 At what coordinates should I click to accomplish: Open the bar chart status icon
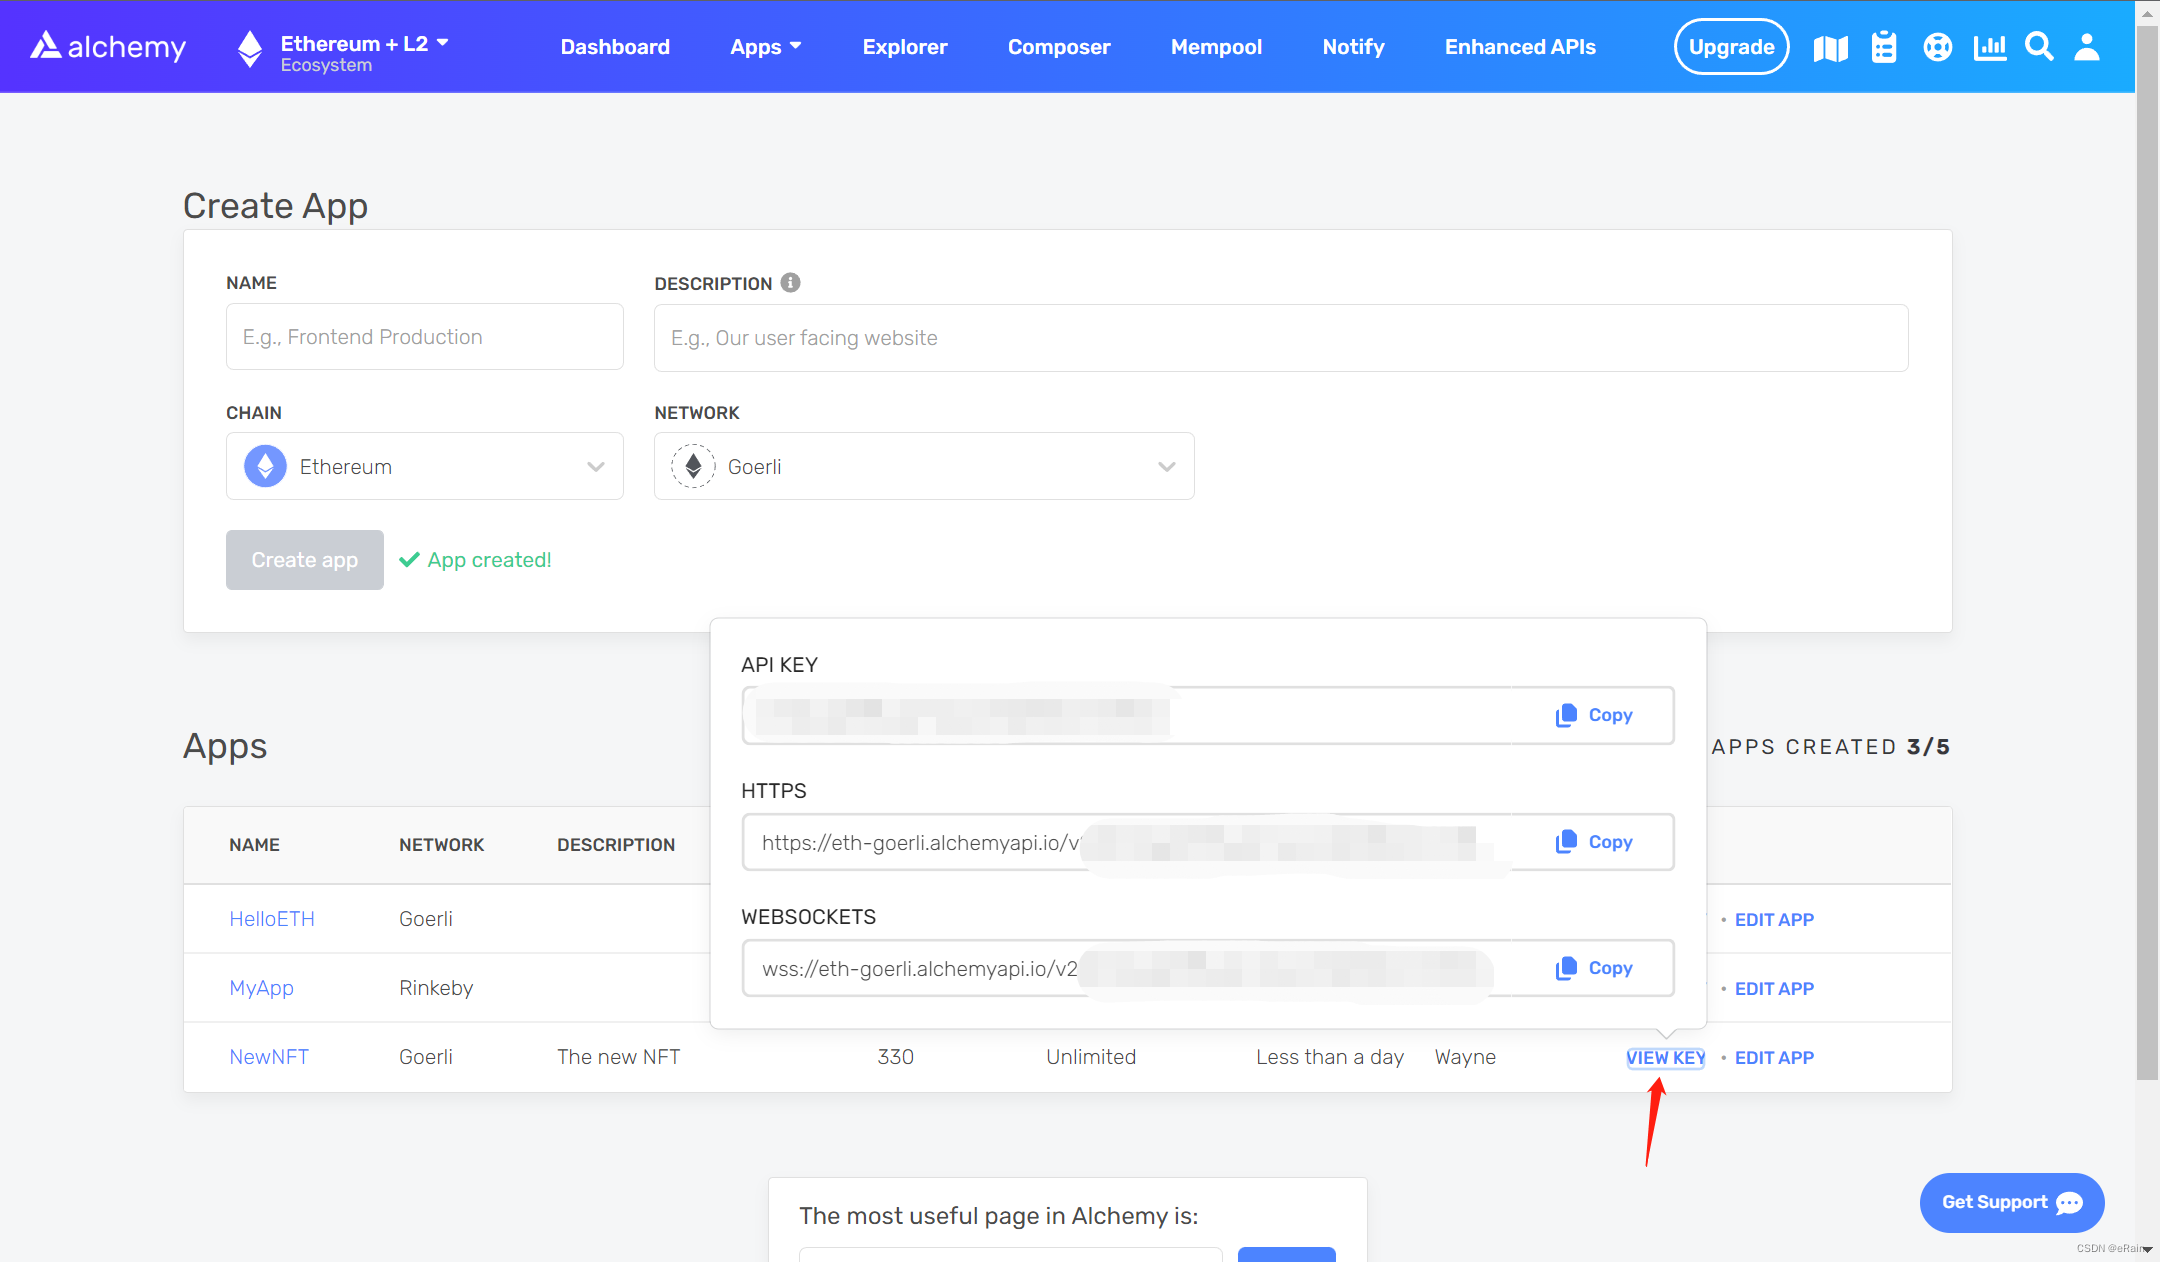click(1990, 47)
